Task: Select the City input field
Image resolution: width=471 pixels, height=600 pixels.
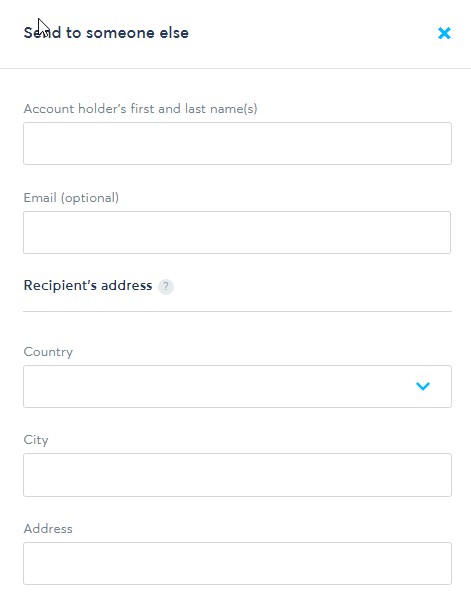Action: click(237, 475)
